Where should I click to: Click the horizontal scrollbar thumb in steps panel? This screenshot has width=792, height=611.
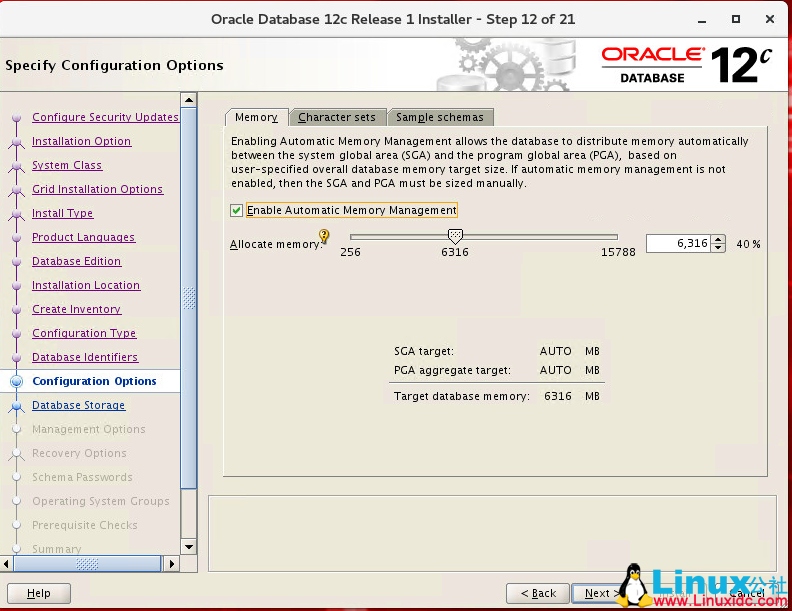pyautogui.click(x=87, y=564)
